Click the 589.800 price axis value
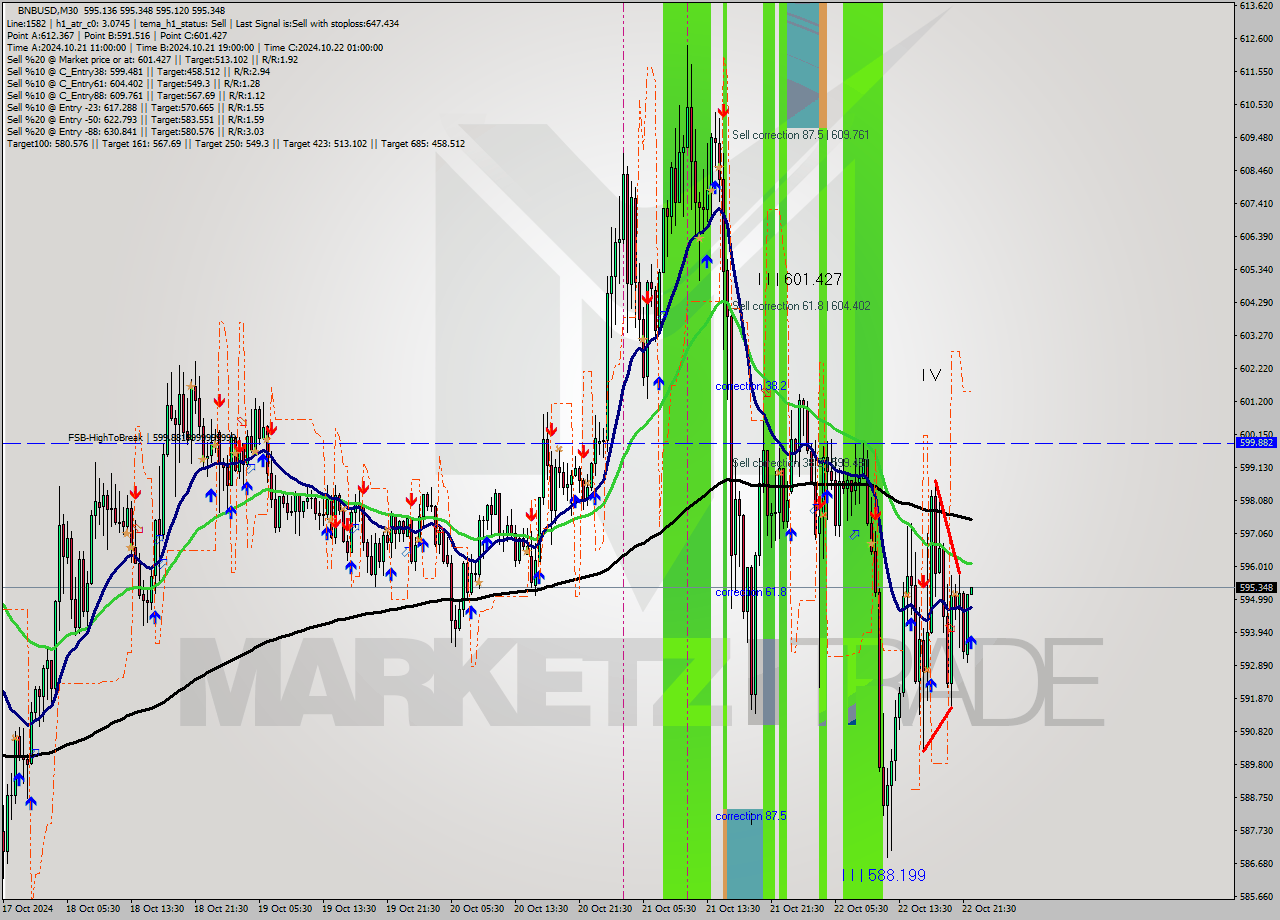This screenshot has width=1280, height=920. (1256, 765)
